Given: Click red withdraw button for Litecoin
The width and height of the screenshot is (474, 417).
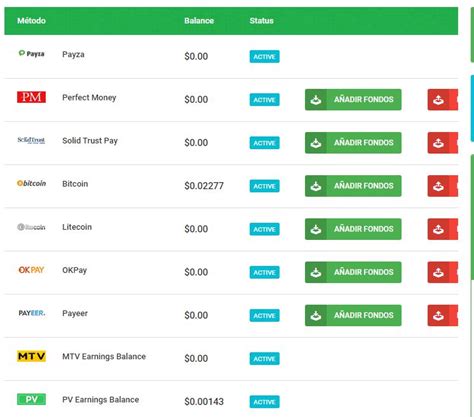Looking at the screenshot, I should (x=443, y=229).
